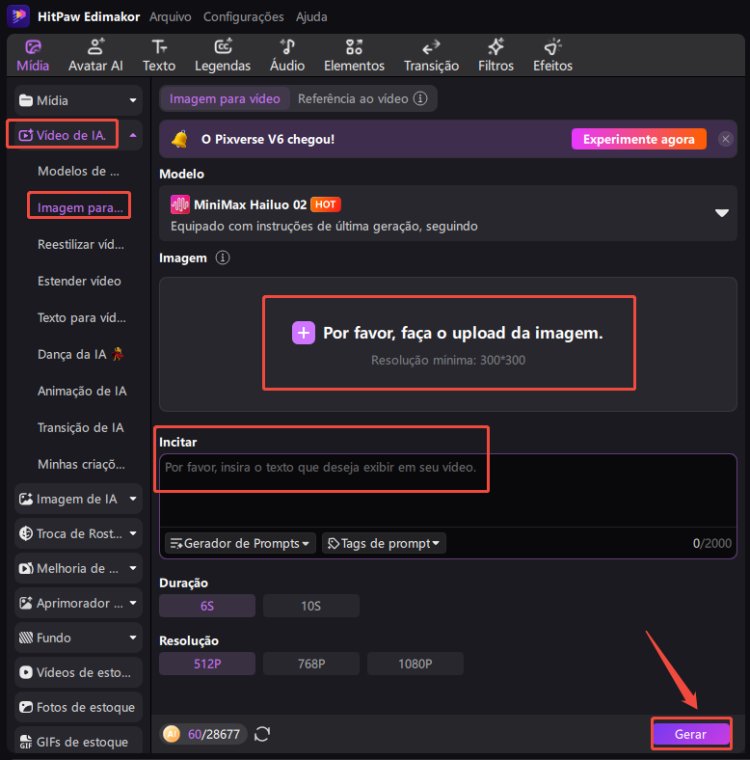750x760 pixels.
Task: Open the Configurações menu
Action: coord(243,17)
